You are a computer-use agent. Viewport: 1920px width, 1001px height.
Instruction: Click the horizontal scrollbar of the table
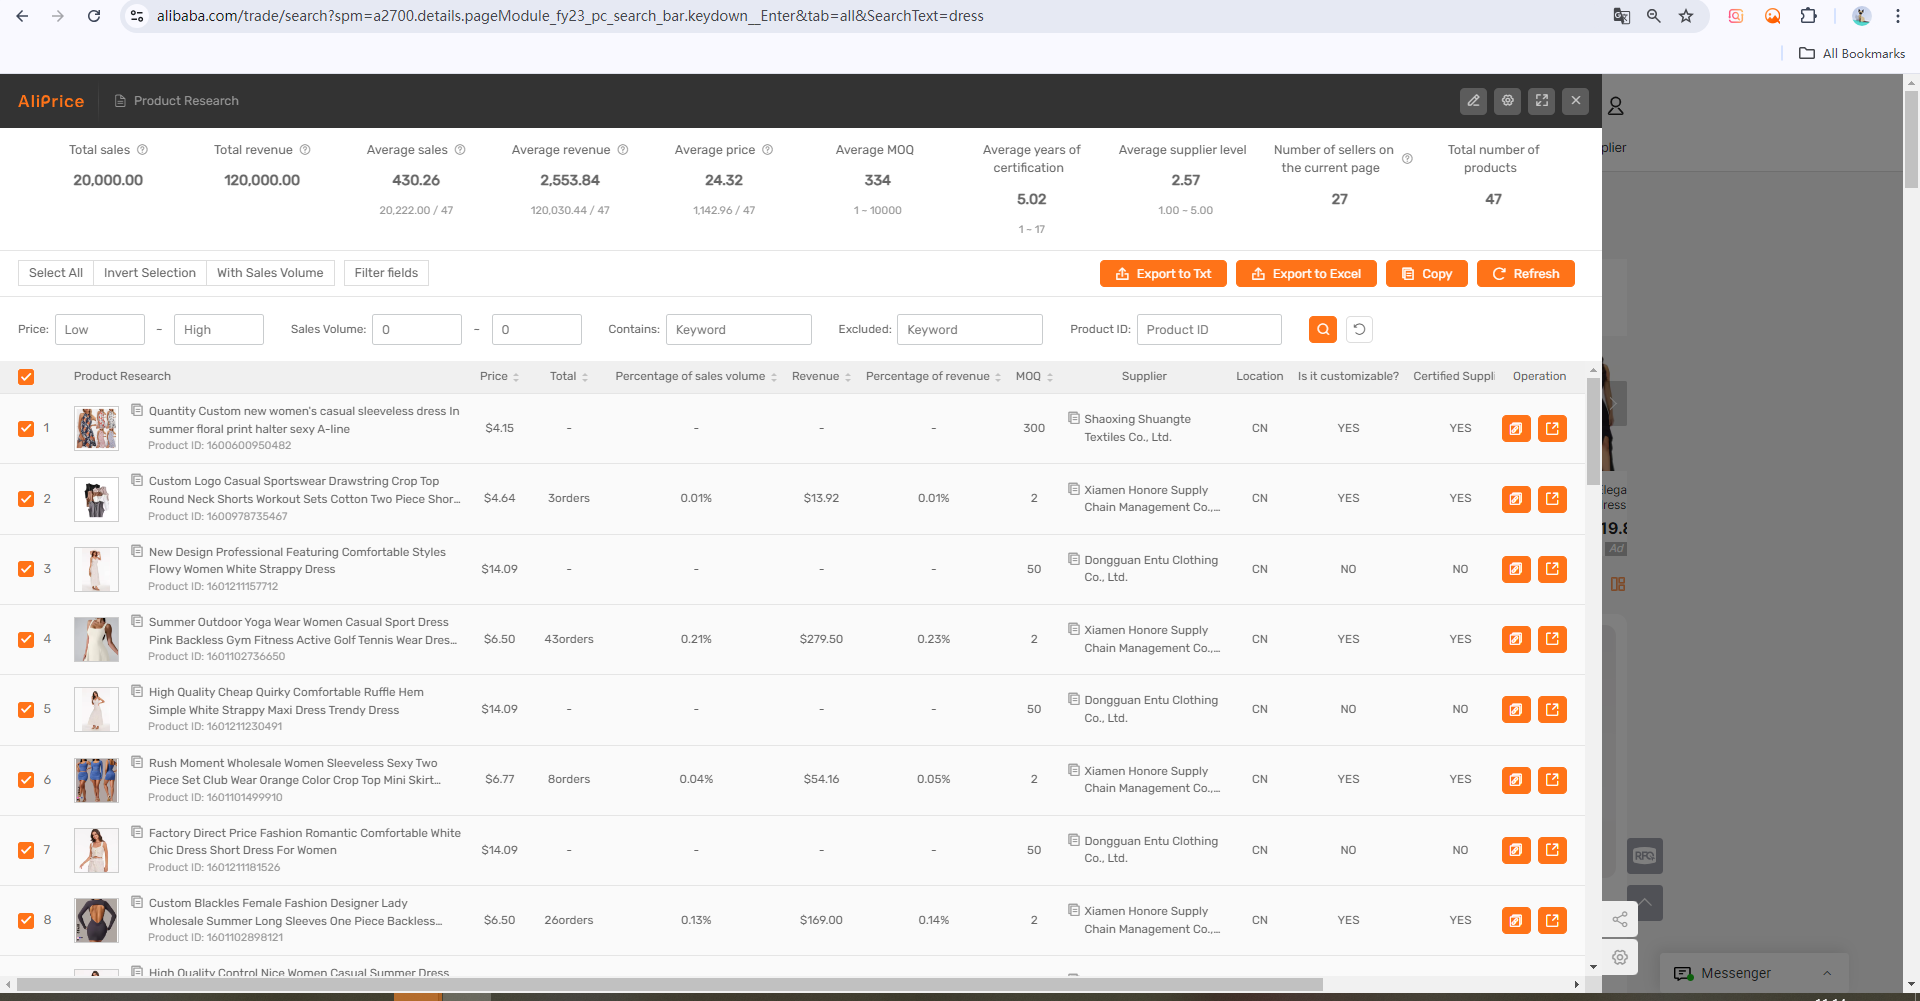(670, 984)
